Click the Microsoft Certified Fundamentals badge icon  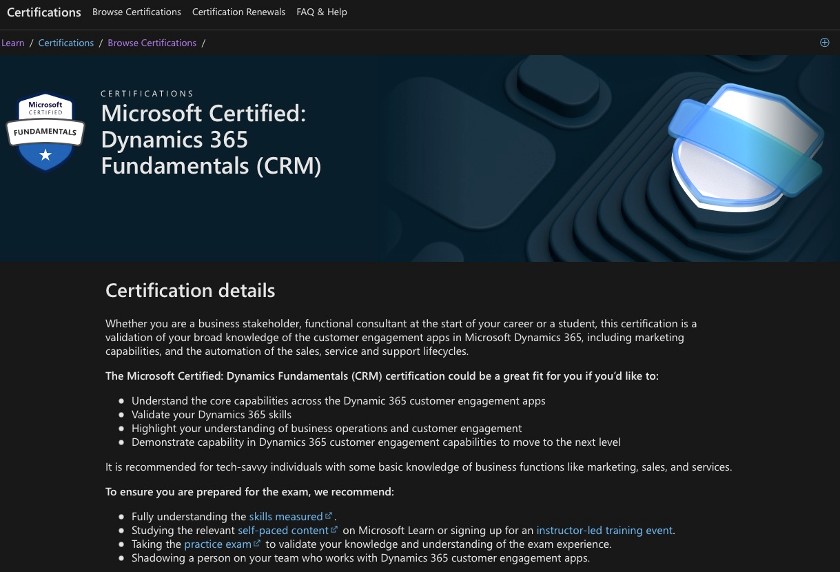coord(44,132)
